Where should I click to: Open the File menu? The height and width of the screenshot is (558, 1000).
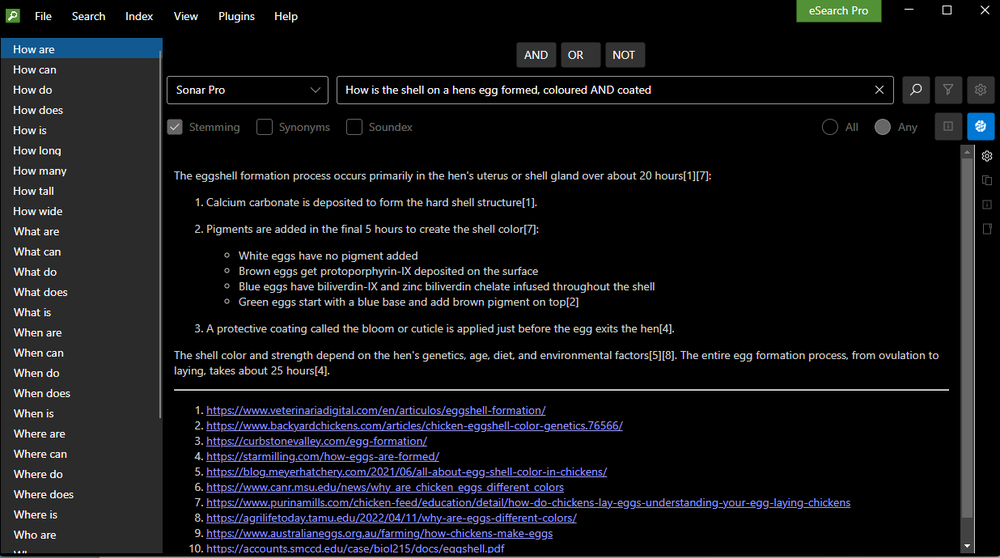tap(43, 16)
